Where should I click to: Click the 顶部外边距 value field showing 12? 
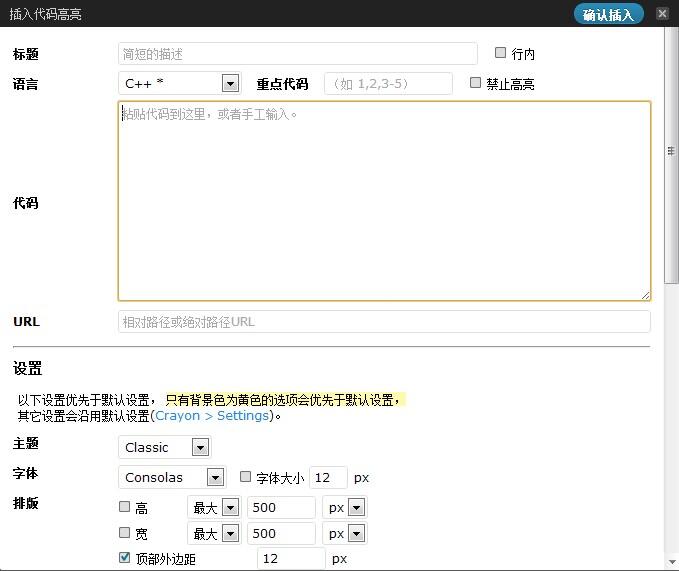point(291,558)
